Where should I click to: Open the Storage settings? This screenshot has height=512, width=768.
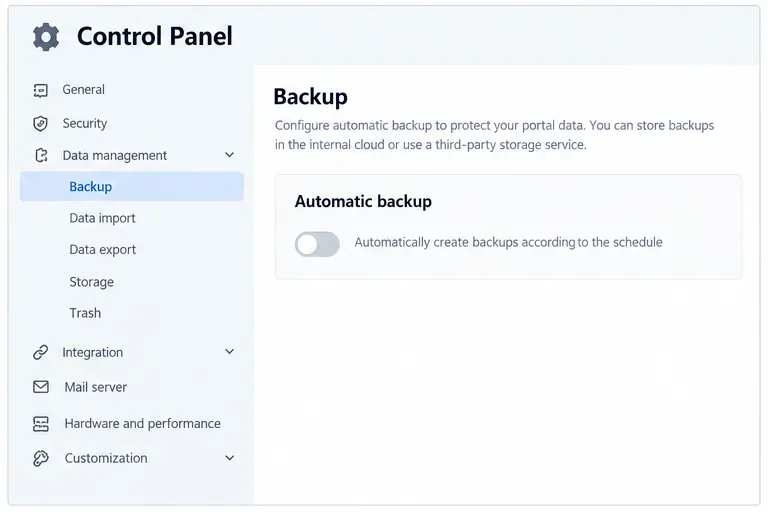(x=92, y=282)
